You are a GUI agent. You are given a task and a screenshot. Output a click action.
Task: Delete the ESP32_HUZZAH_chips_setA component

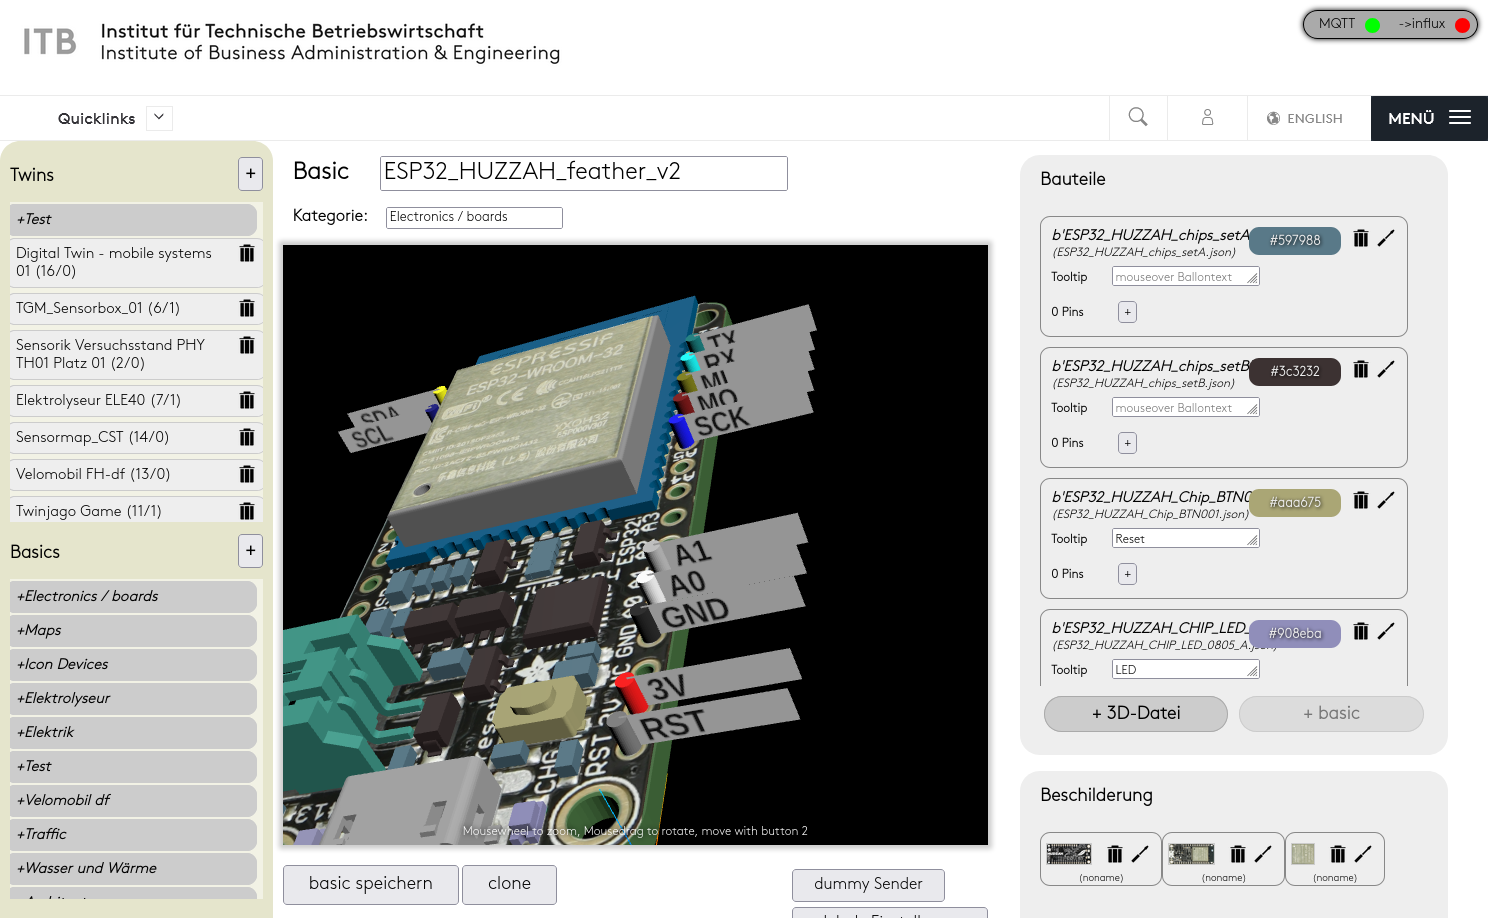pos(1360,239)
